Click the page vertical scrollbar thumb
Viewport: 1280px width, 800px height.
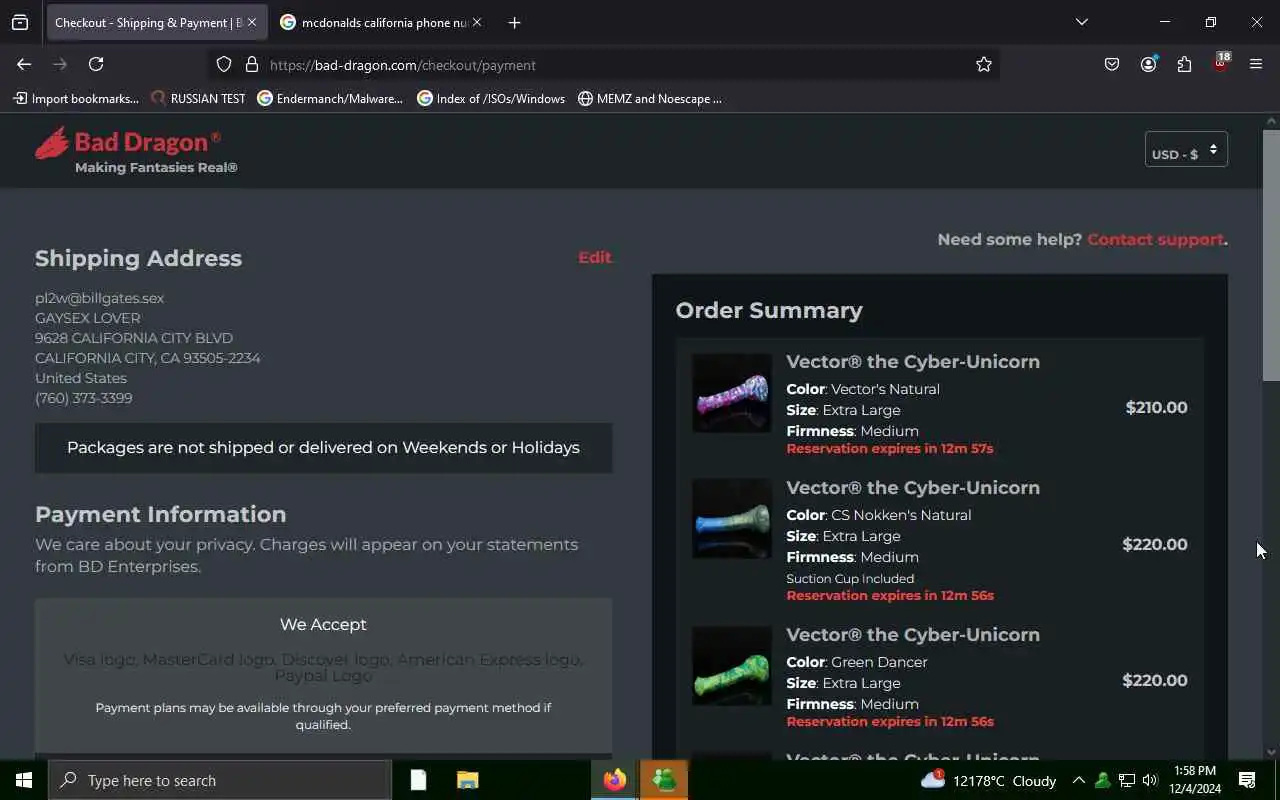(x=1271, y=255)
